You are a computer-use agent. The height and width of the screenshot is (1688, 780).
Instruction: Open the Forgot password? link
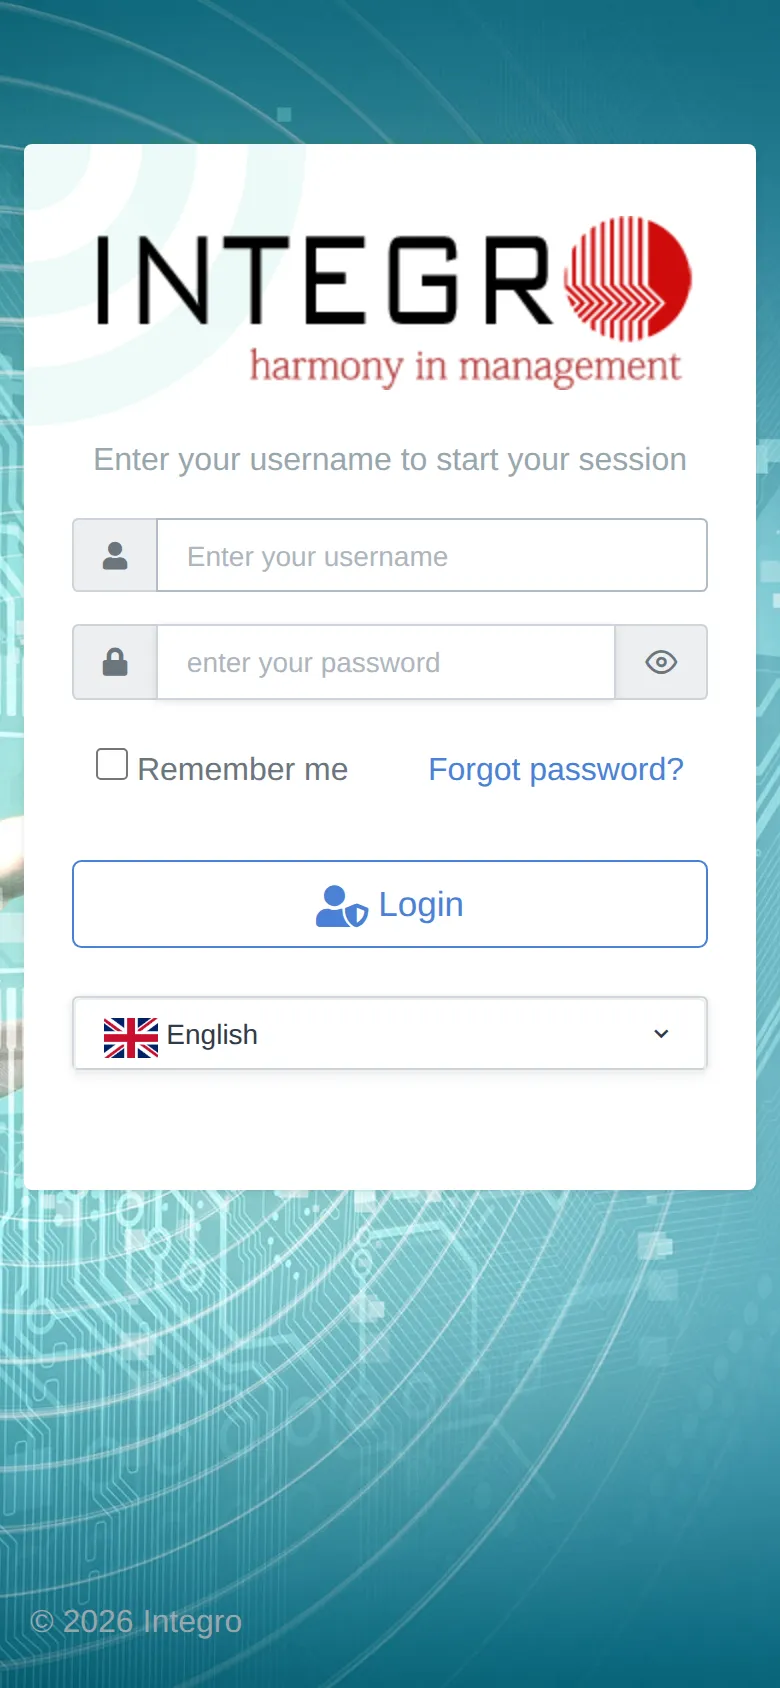click(556, 769)
